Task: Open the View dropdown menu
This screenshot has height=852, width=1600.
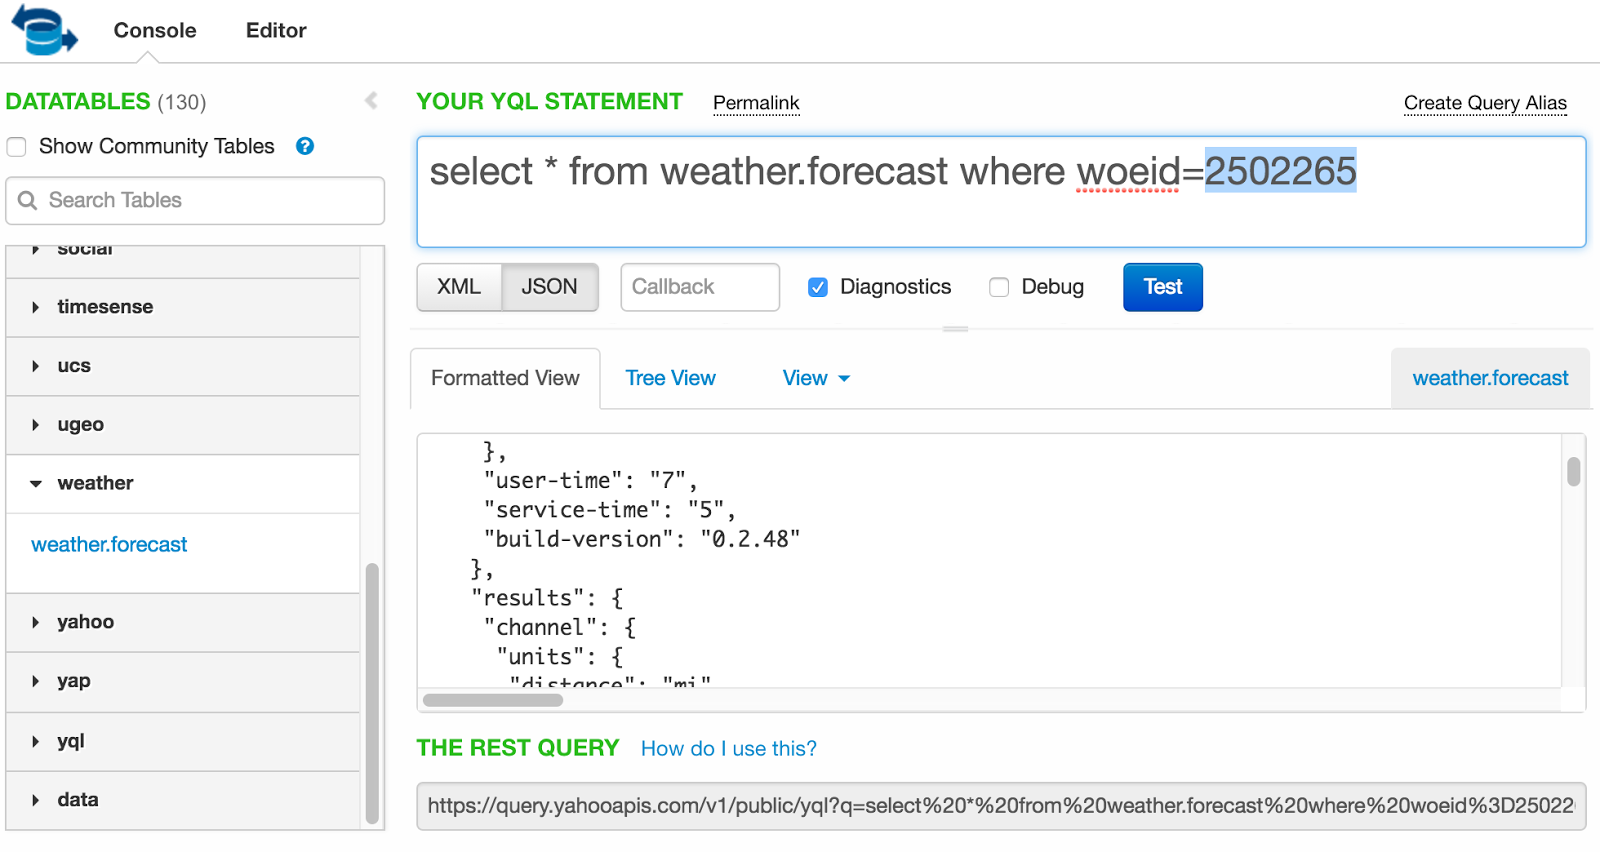Action: coord(816,378)
